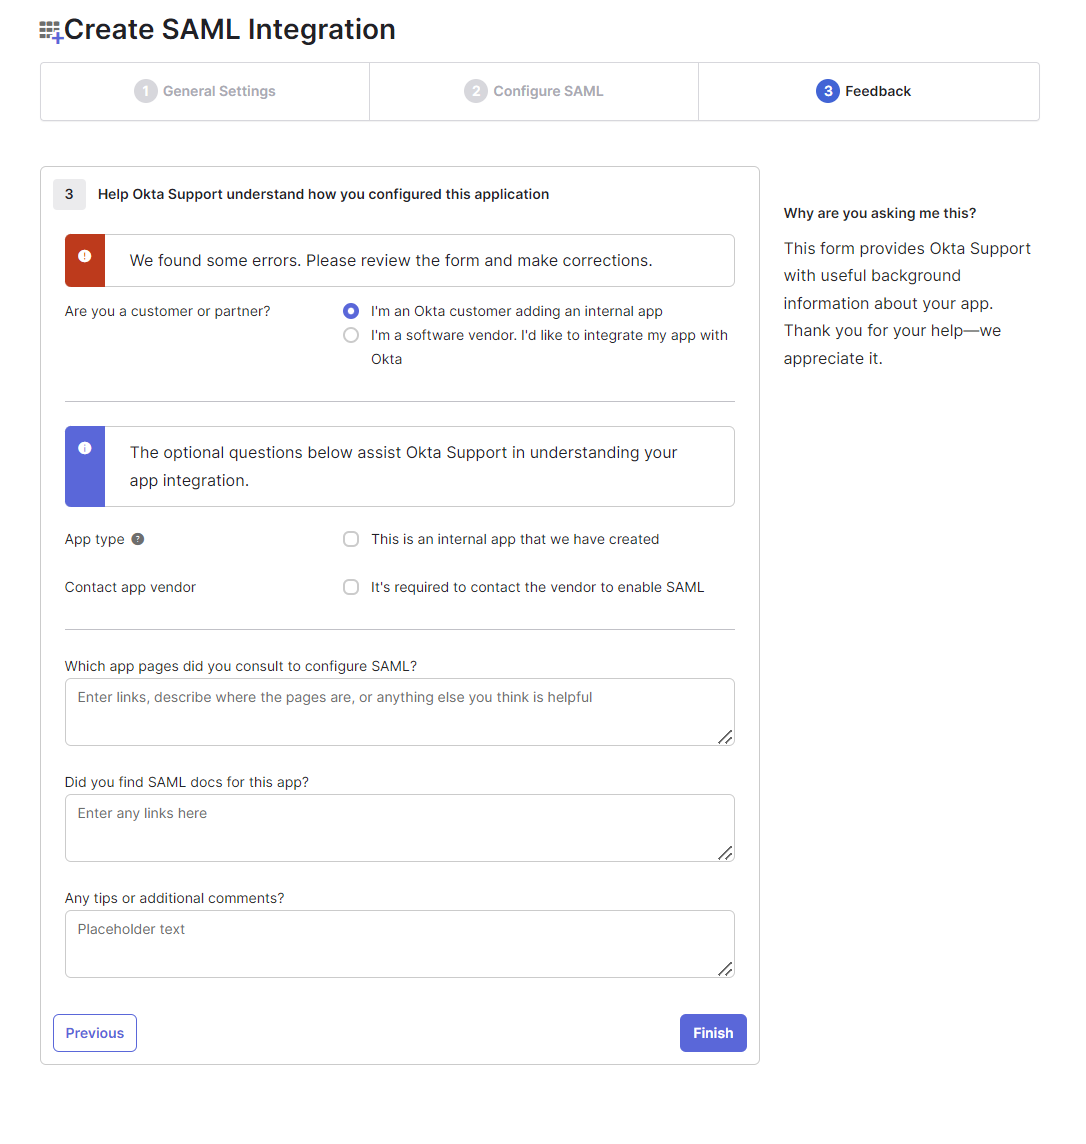This screenshot has width=1086, height=1144.
Task: Click the Previous button
Action: pyautogui.click(x=95, y=1033)
